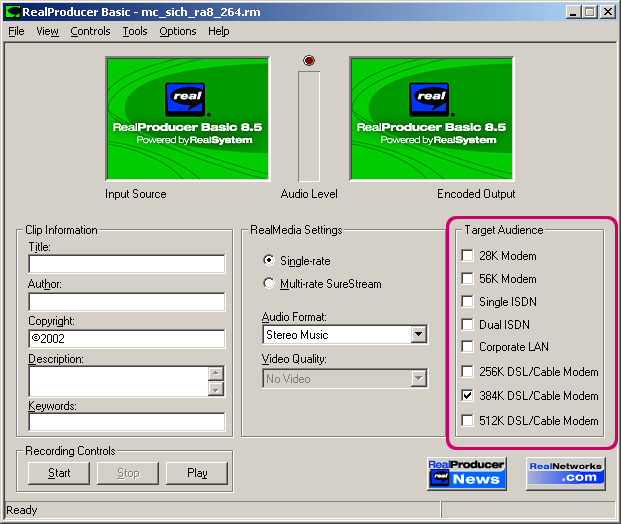Click Description scrollbar up arrow
This screenshot has width=621, height=524.
tap(216, 373)
